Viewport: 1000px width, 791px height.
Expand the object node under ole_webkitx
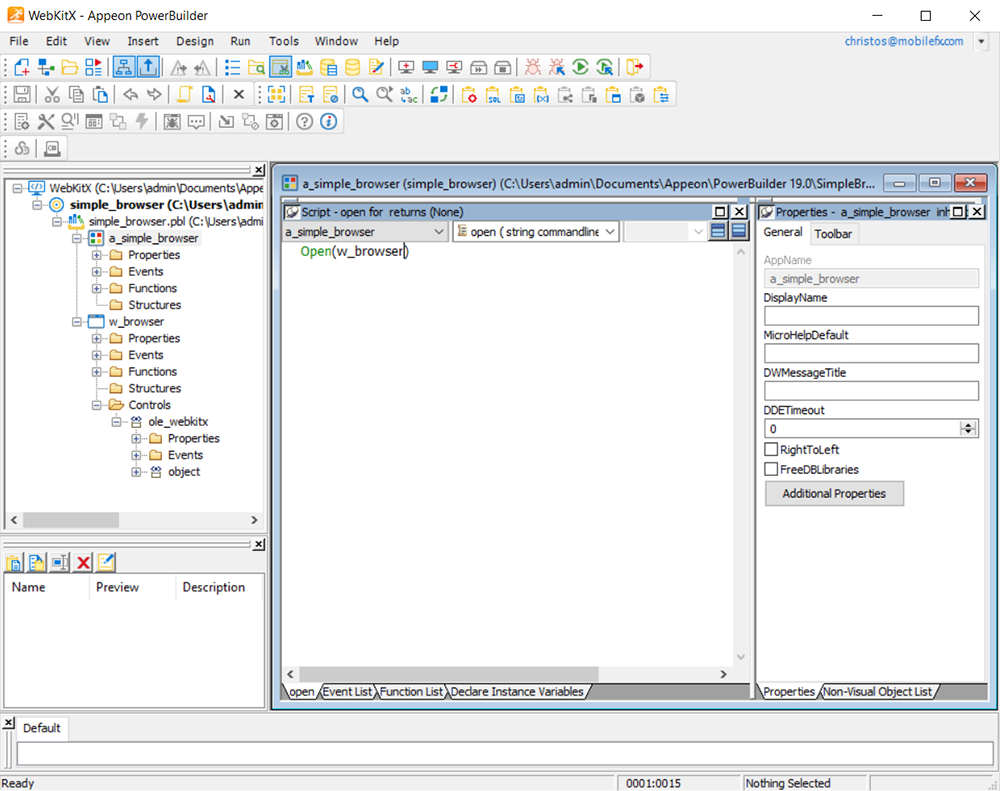(x=136, y=472)
